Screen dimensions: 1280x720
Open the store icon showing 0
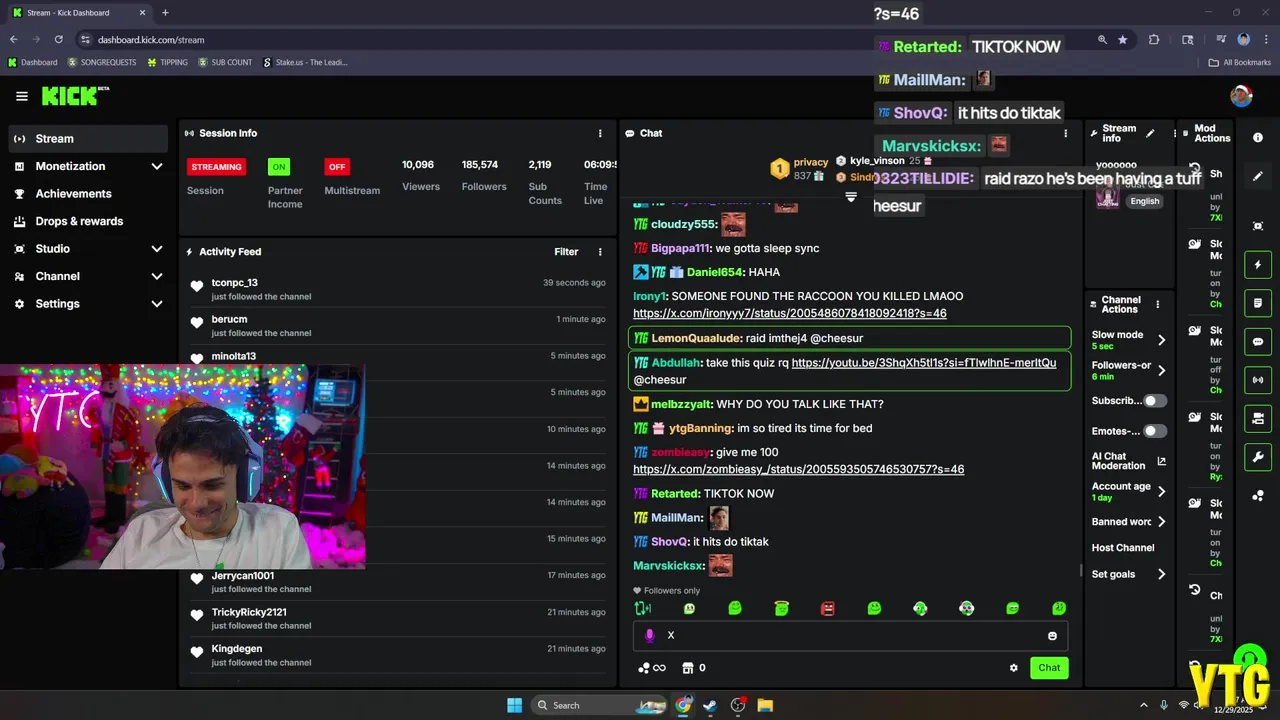(694, 668)
